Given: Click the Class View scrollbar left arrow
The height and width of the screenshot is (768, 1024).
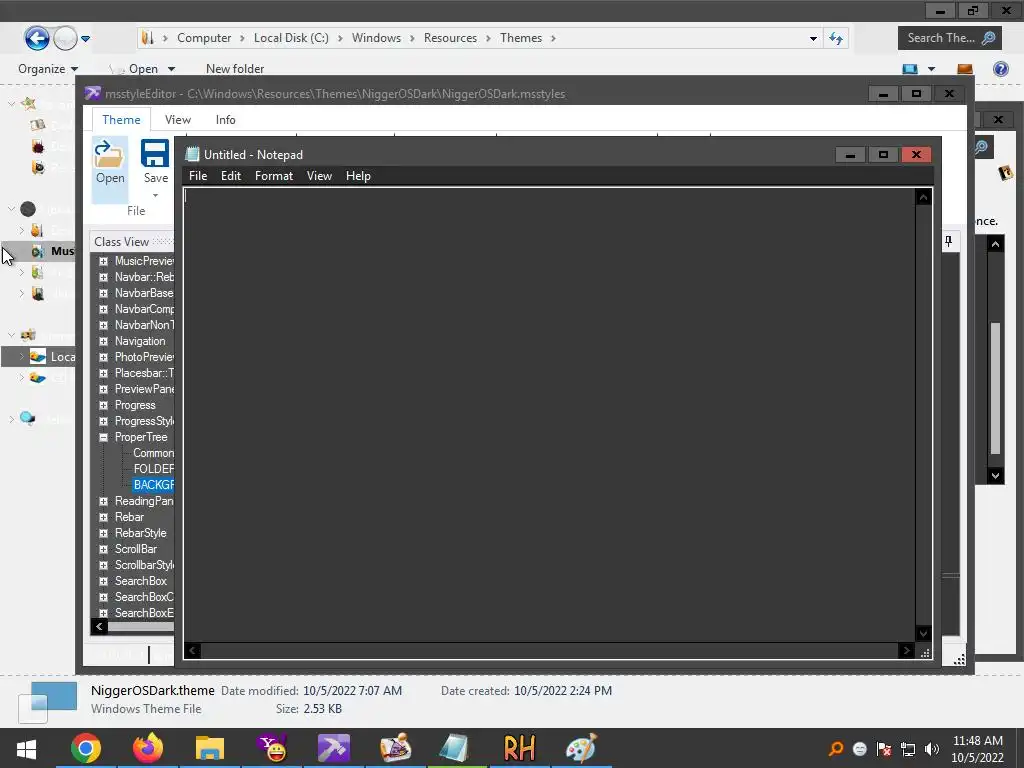Looking at the screenshot, I should [99, 627].
